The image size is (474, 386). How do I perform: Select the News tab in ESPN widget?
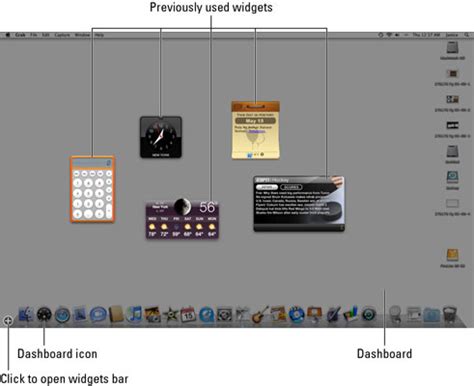click(267, 187)
